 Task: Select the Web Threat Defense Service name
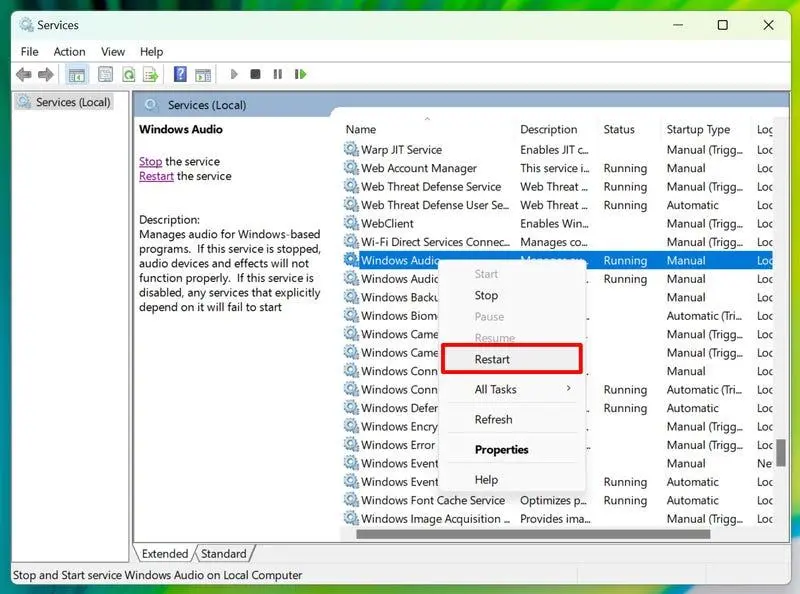pyautogui.click(x=431, y=187)
